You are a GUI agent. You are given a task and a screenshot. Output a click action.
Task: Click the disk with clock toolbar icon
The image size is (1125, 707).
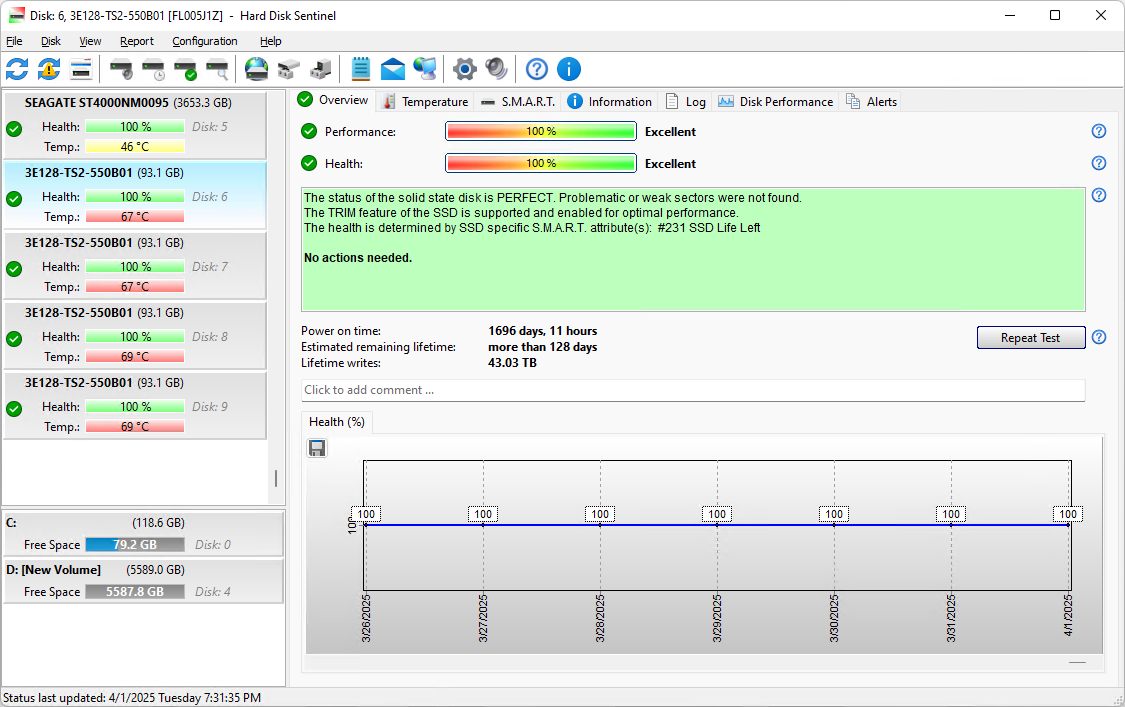154,70
